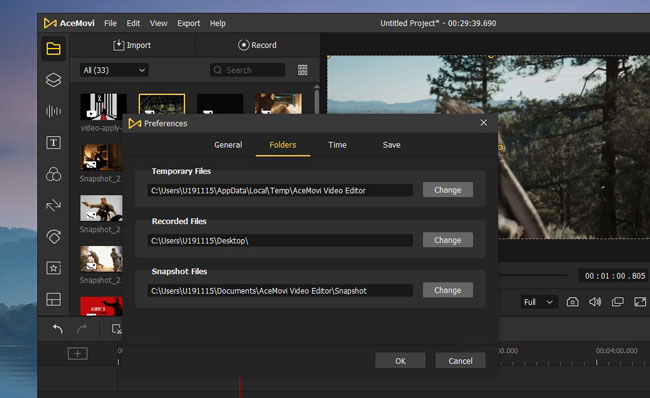Click the fullscreen expand icon
650x398 pixels.
pyautogui.click(x=640, y=302)
